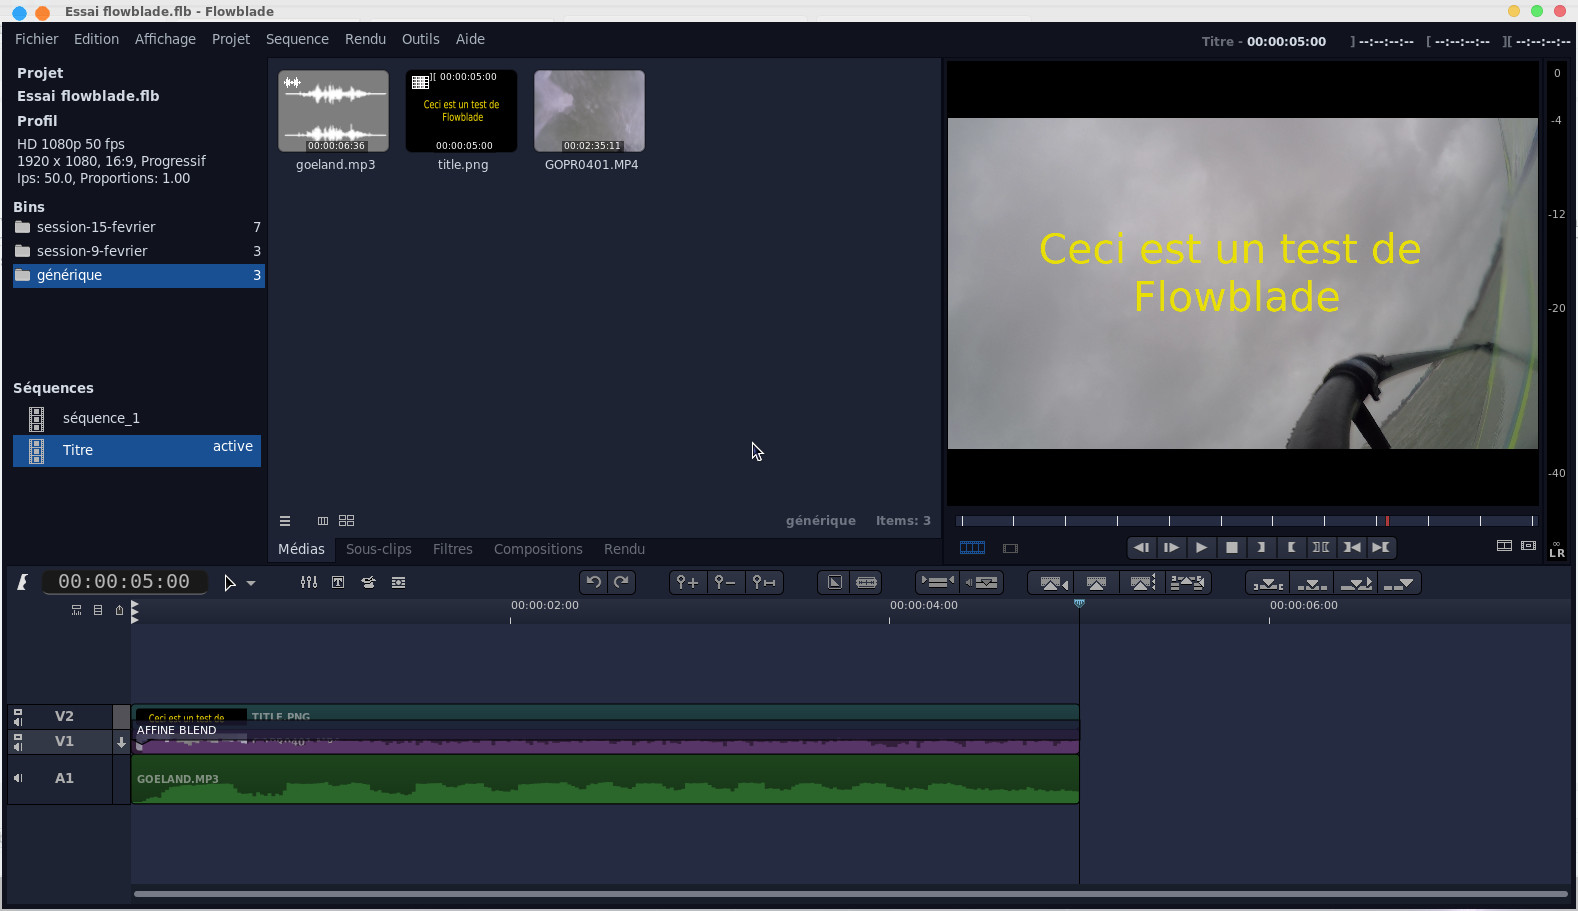Screen dimensions: 1578x911
Task: Mute audio on track V1
Action: (18, 746)
